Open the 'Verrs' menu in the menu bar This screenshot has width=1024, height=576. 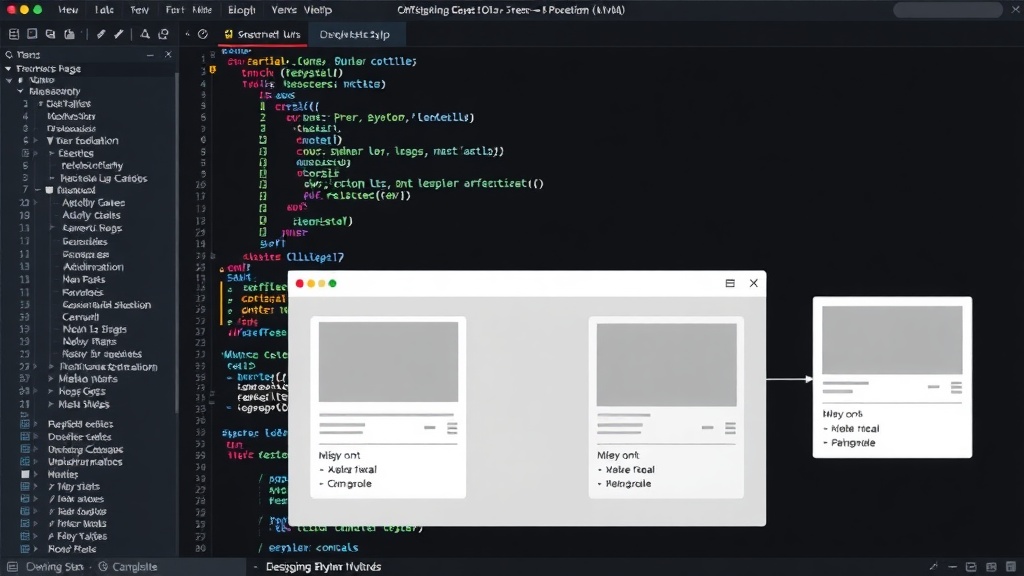(284, 10)
